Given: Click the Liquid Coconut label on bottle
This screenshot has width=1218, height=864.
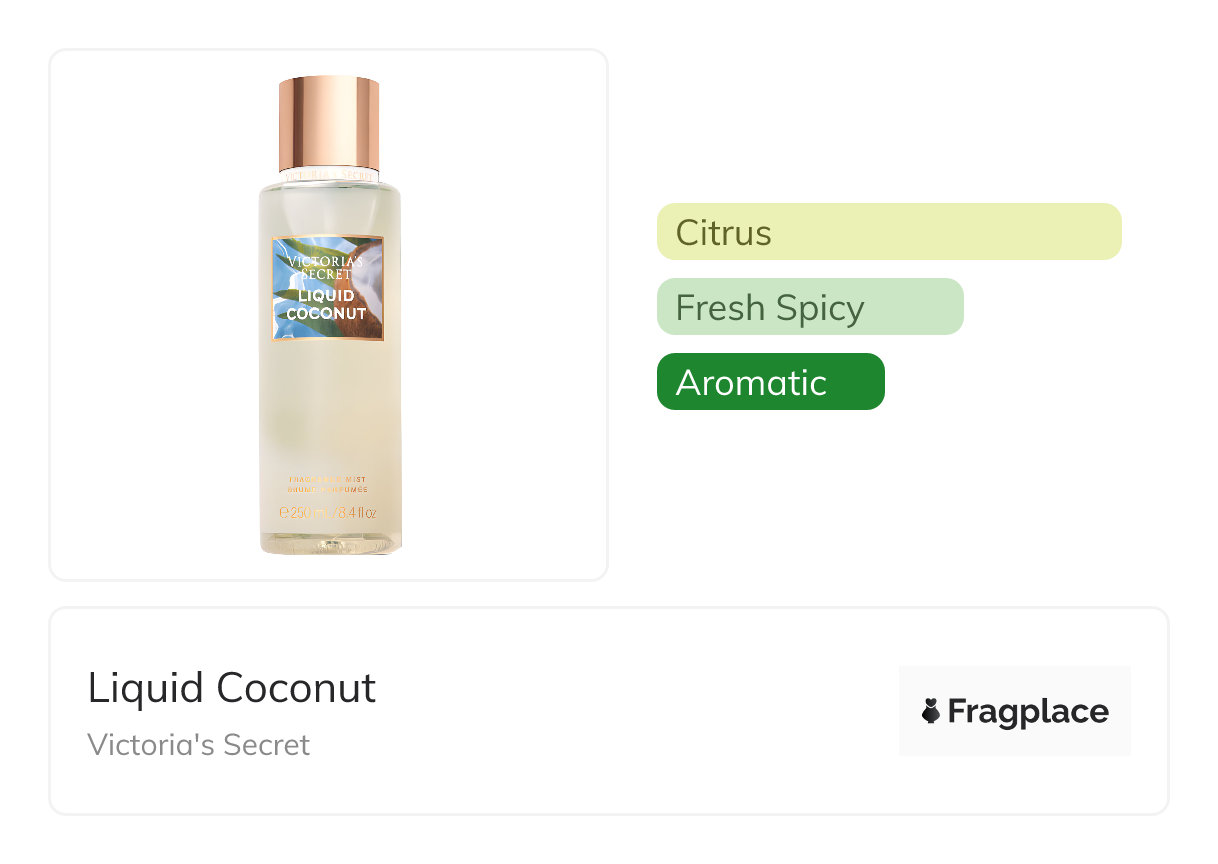Looking at the screenshot, I should [326, 304].
